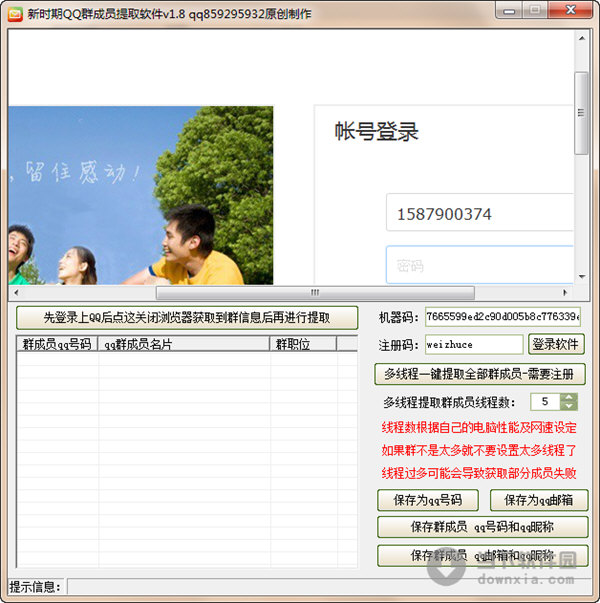Click the browser panel scroll-up arrow

pos(582,37)
